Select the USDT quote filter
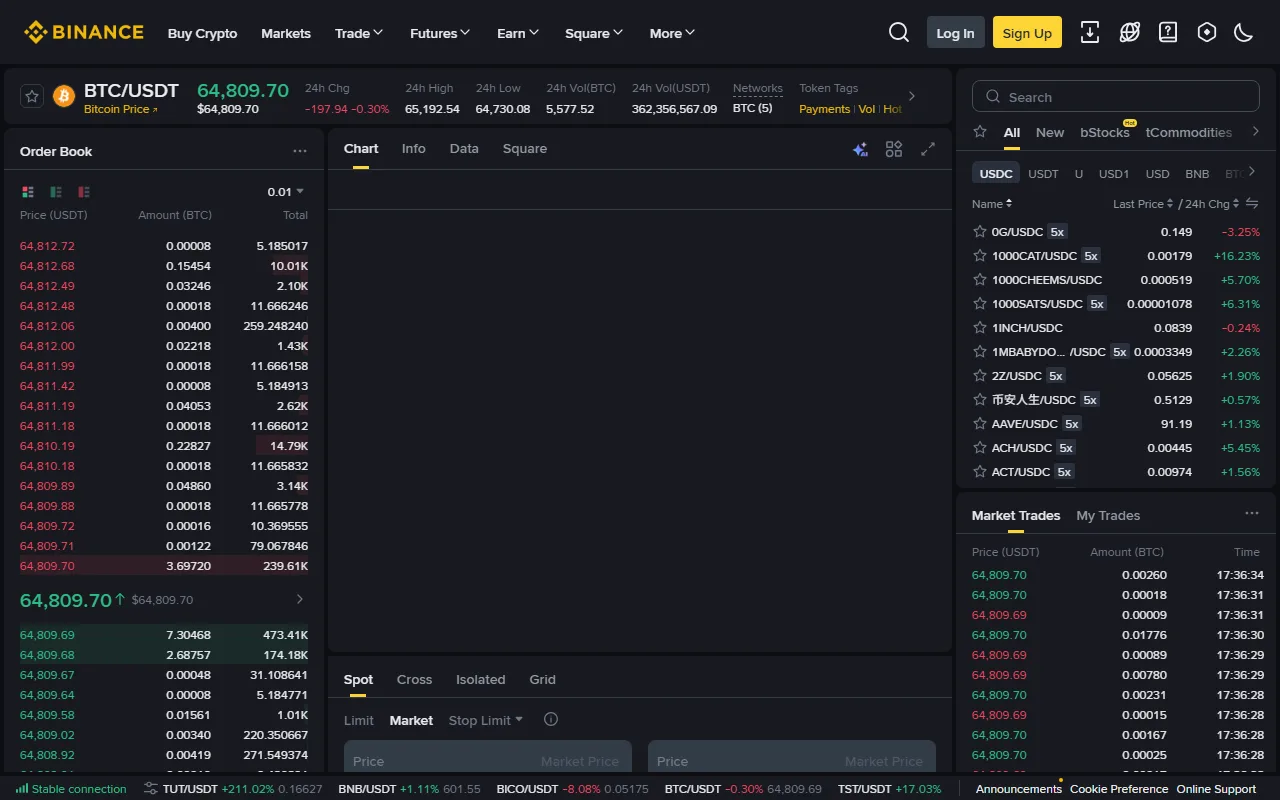This screenshot has height=800, width=1280. coord(1043,173)
